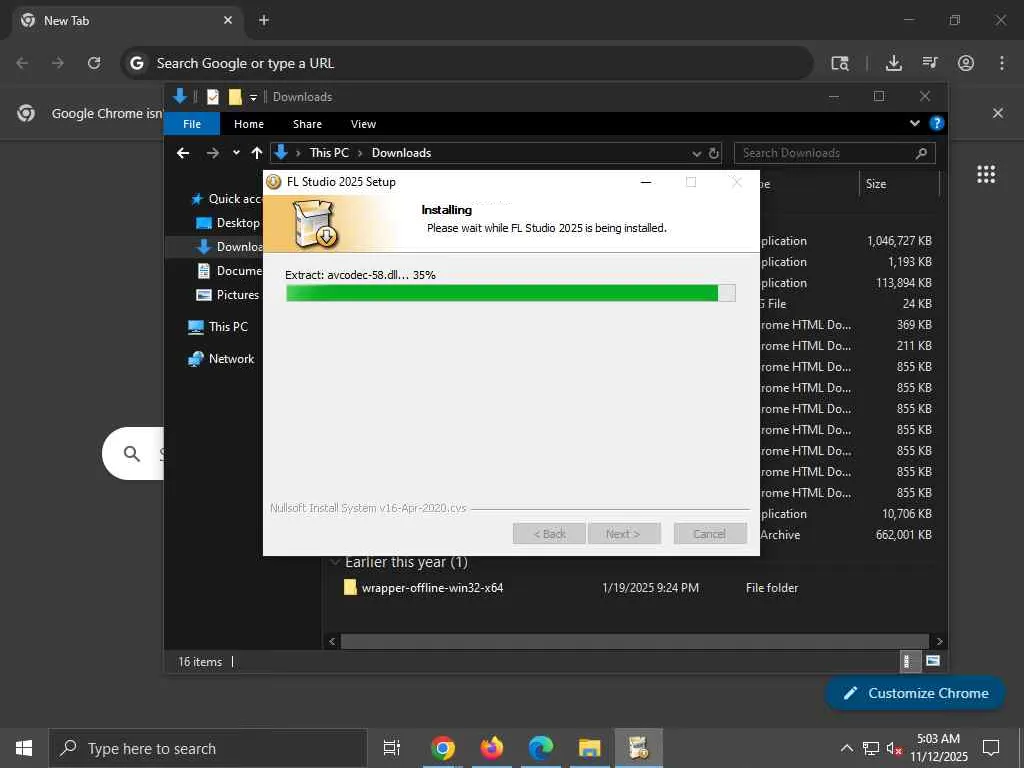1024x768 pixels.
Task: Dismiss the Google Chrome info bar
Action: 998,113
